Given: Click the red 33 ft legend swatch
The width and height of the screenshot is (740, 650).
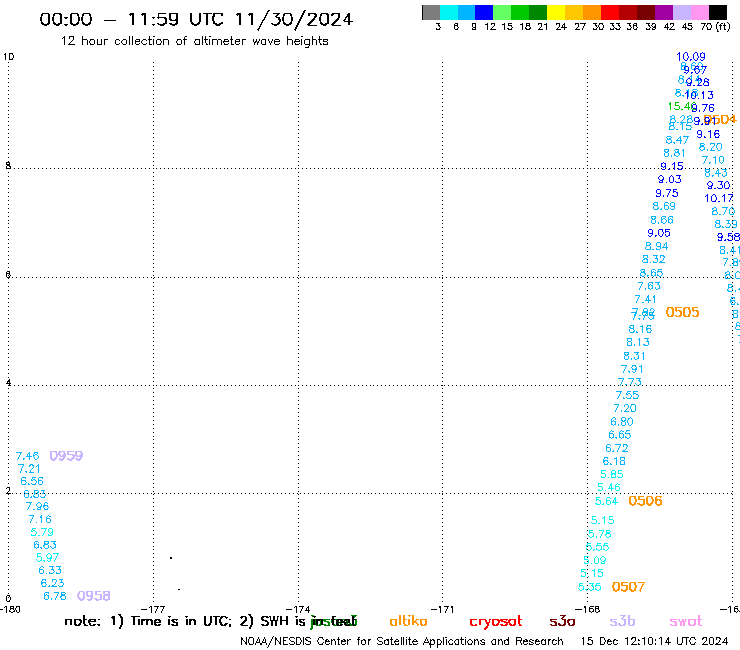Looking at the screenshot, I should point(610,12).
